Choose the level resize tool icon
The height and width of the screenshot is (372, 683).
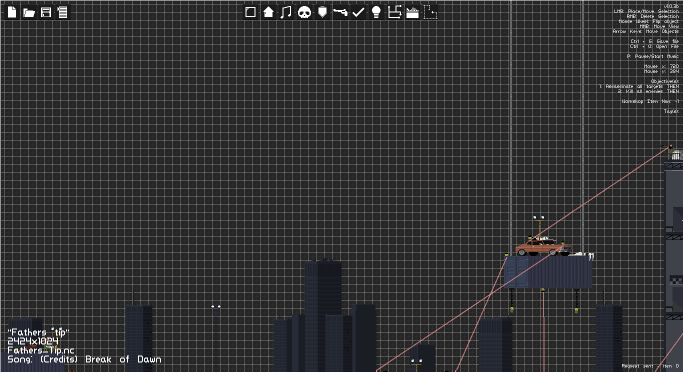pyautogui.click(x=394, y=12)
